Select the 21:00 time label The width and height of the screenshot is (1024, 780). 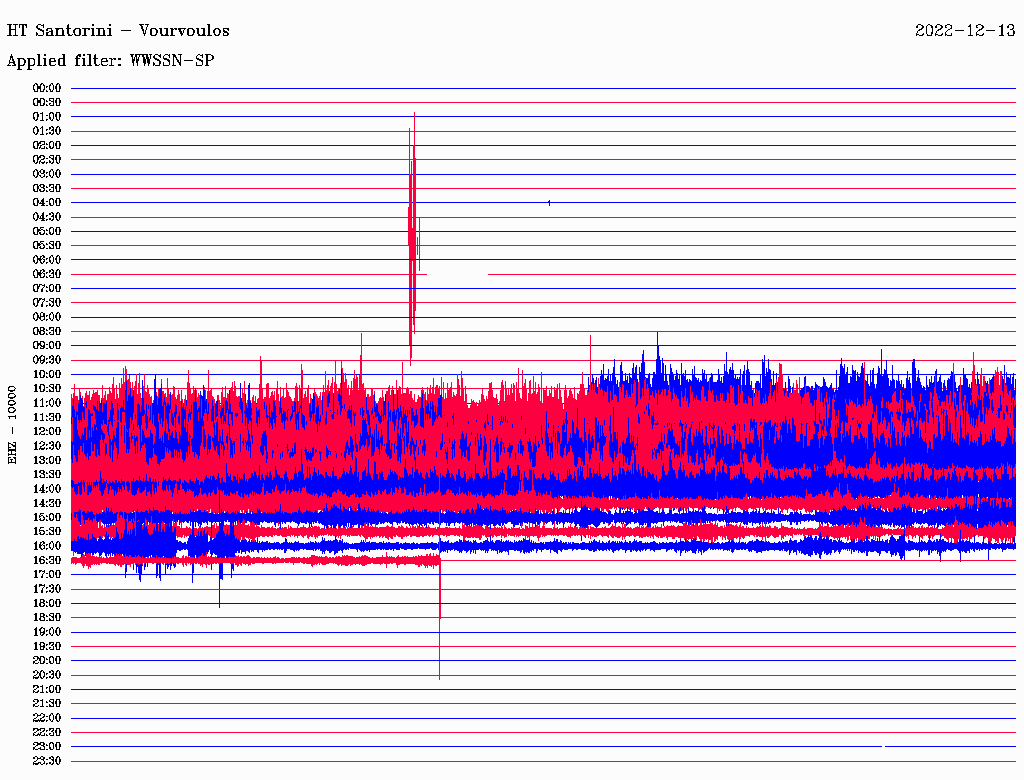click(47, 689)
